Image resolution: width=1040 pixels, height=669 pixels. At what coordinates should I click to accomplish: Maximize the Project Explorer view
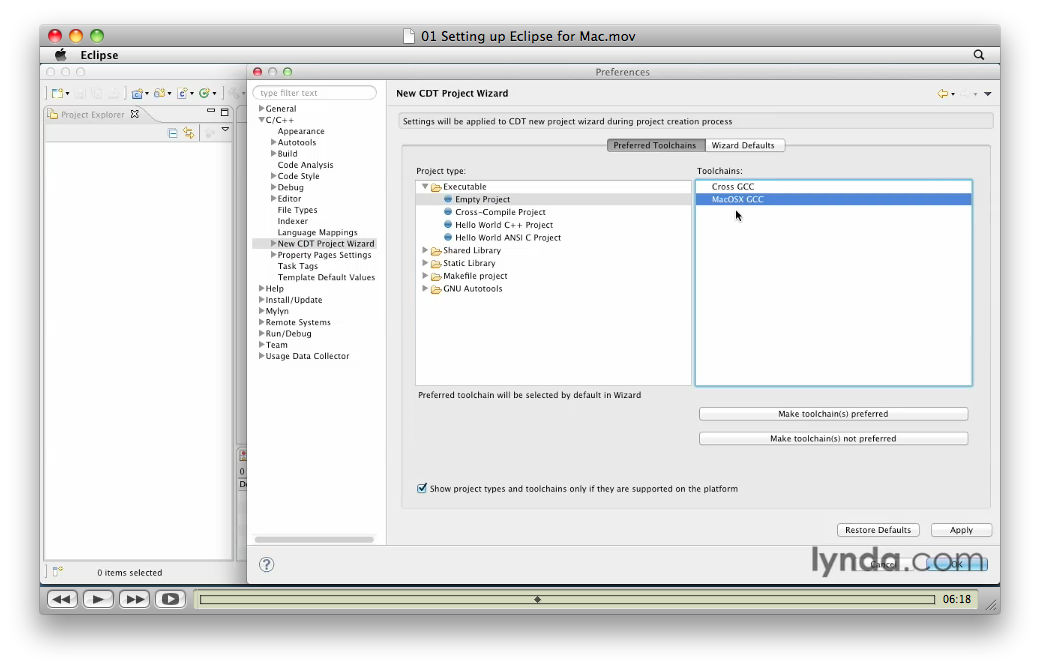225,112
